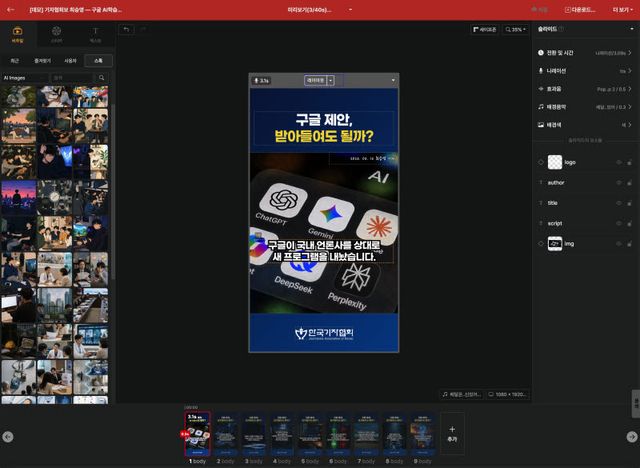Switch to the Recent asset tab

15,60
